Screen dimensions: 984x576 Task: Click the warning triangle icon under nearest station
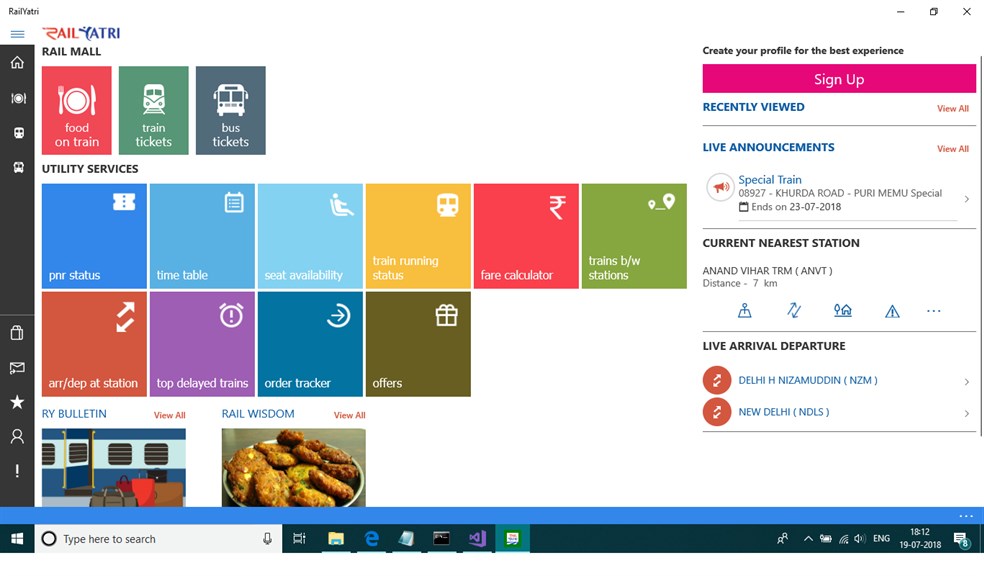point(892,311)
